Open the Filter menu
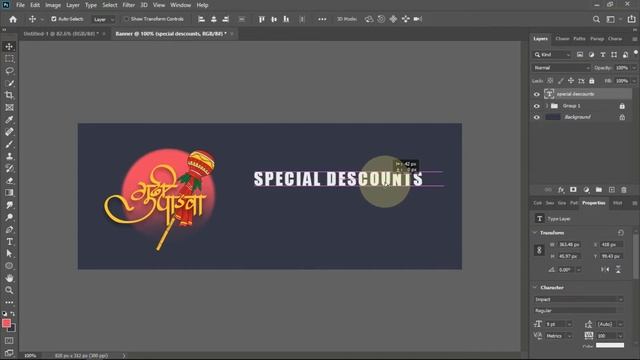Image resolution: width=640 pixels, height=360 pixels. point(129,5)
